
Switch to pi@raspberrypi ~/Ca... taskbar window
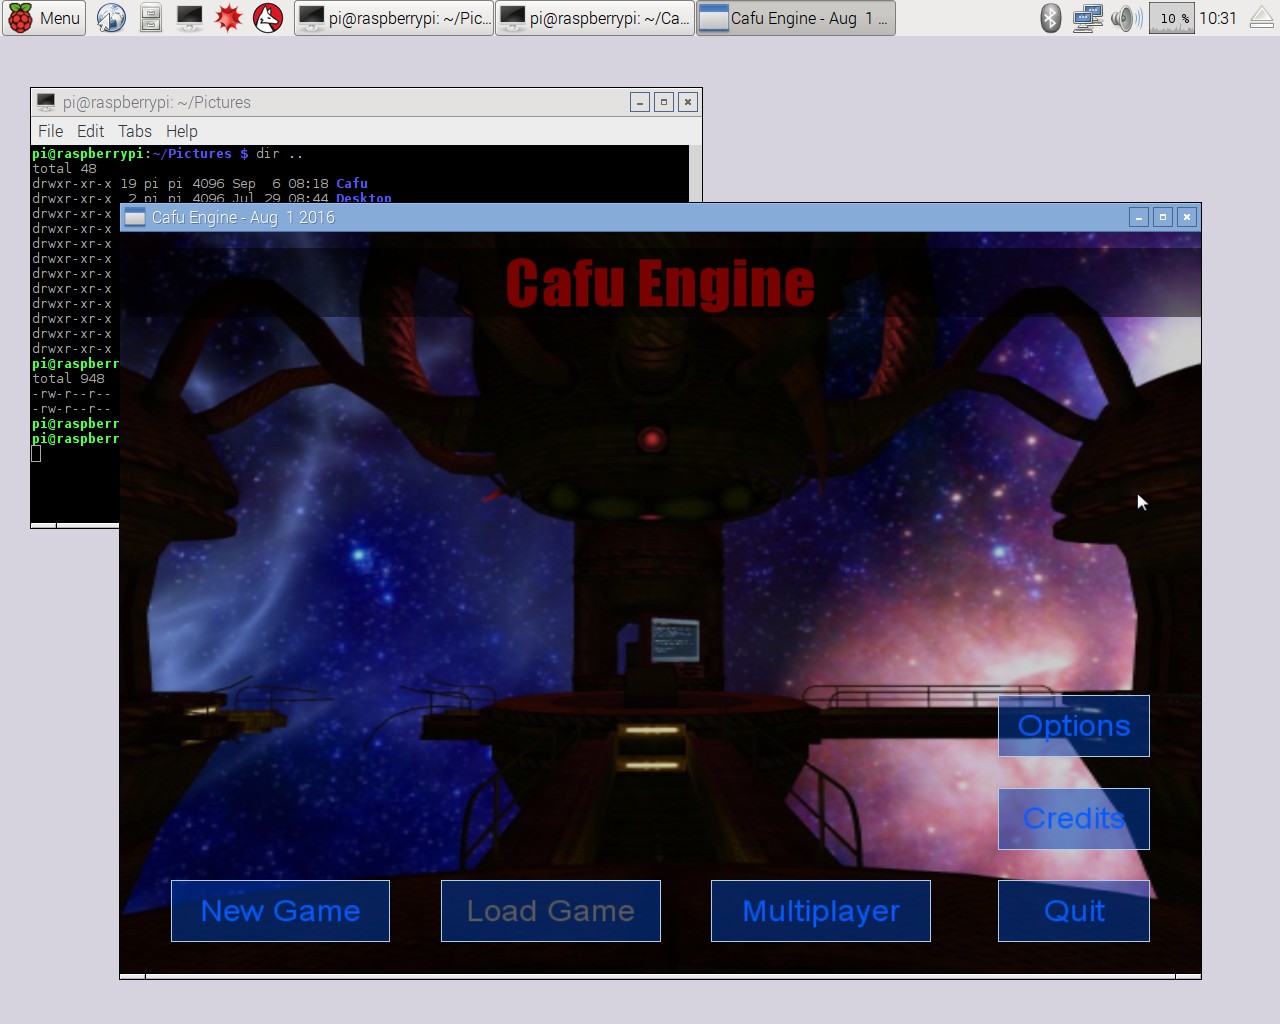point(594,18)
